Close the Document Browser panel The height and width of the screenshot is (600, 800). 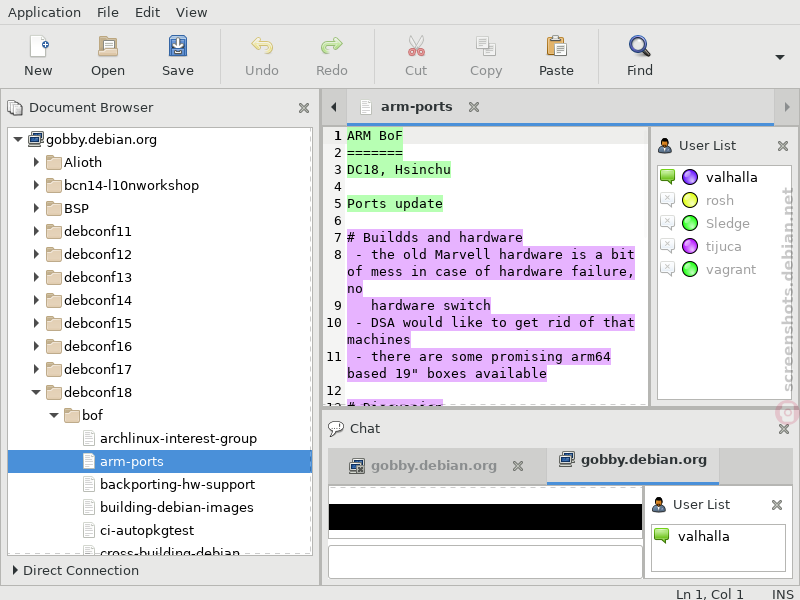click(304, 108)
